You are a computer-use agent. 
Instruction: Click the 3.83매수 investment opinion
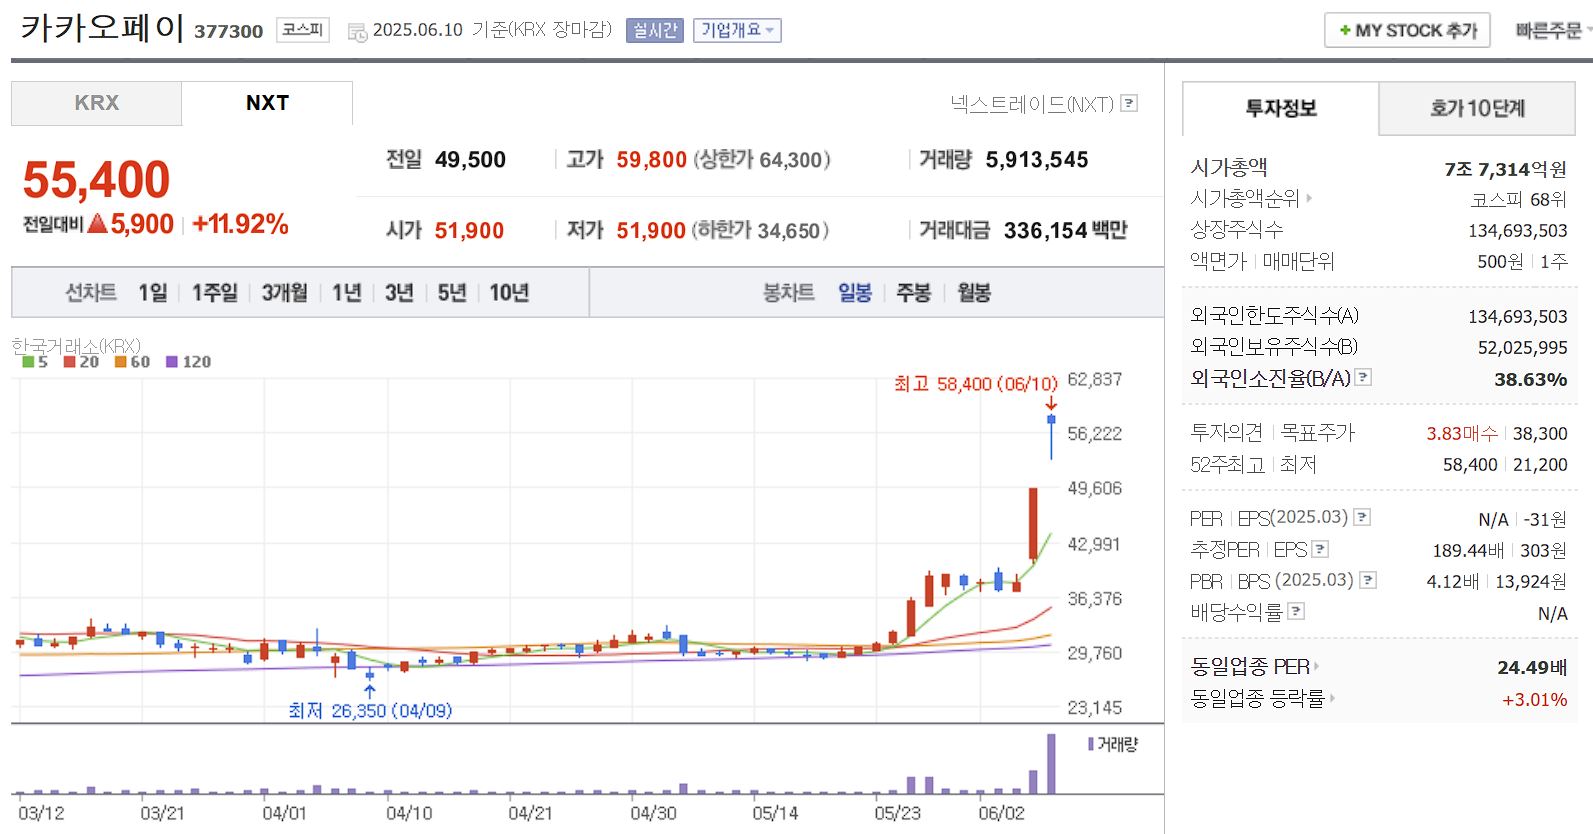pyautogui.click(x=1461, y=434)
